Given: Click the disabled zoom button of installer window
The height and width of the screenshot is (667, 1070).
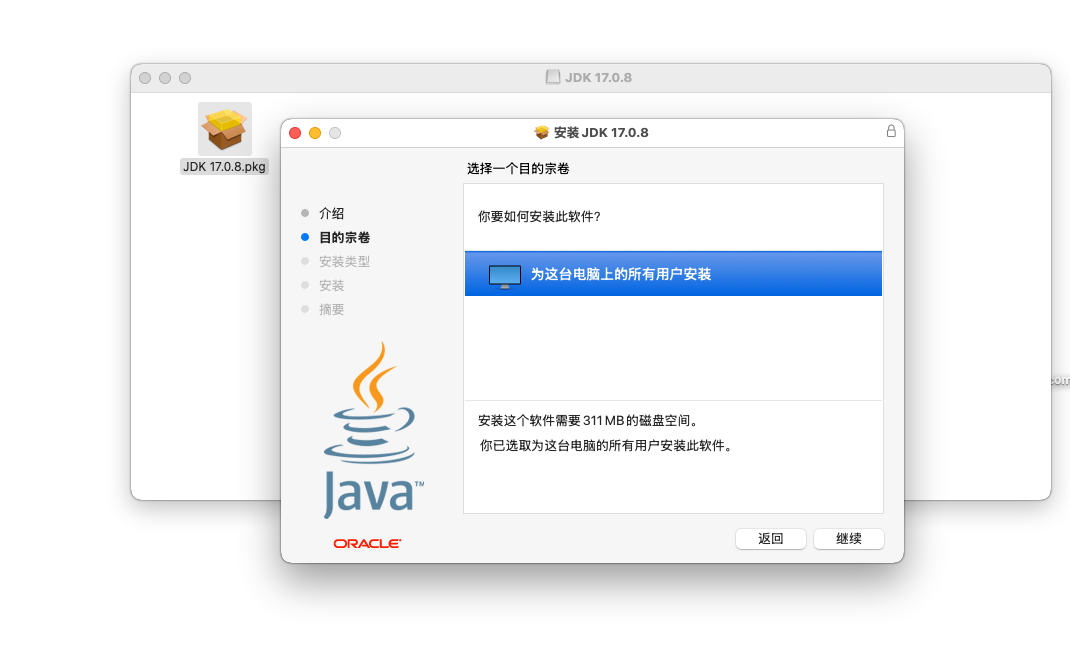Looking at the screenshot, I should [x=334, y=133].
